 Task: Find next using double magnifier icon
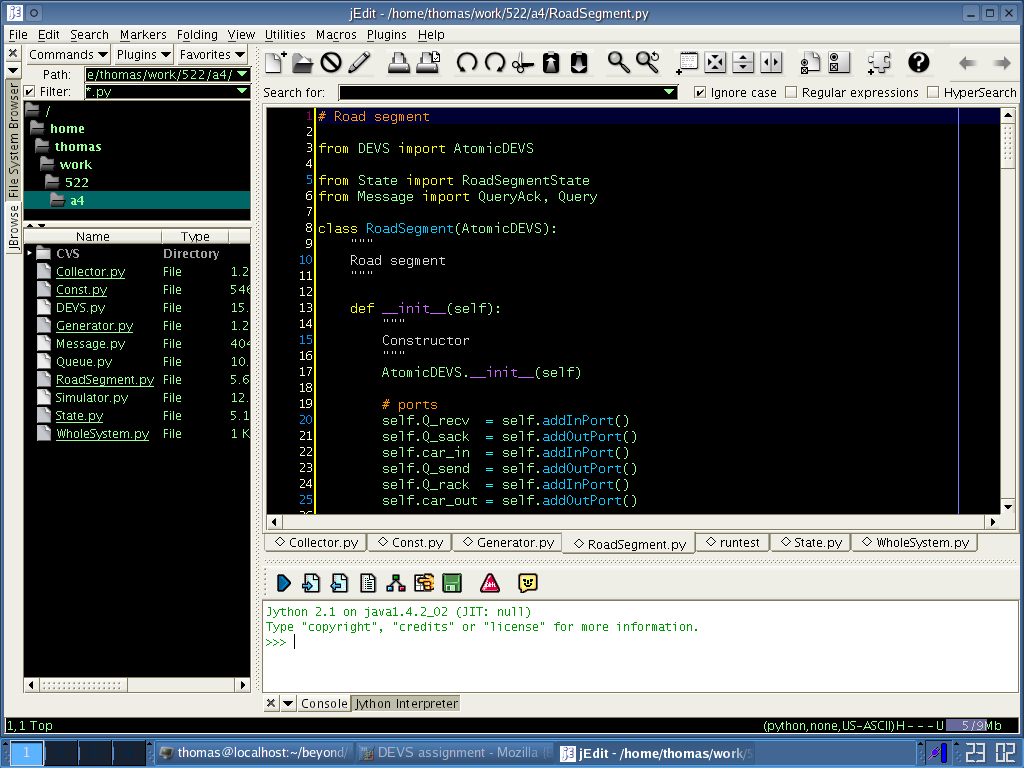(x=648, y=62)
